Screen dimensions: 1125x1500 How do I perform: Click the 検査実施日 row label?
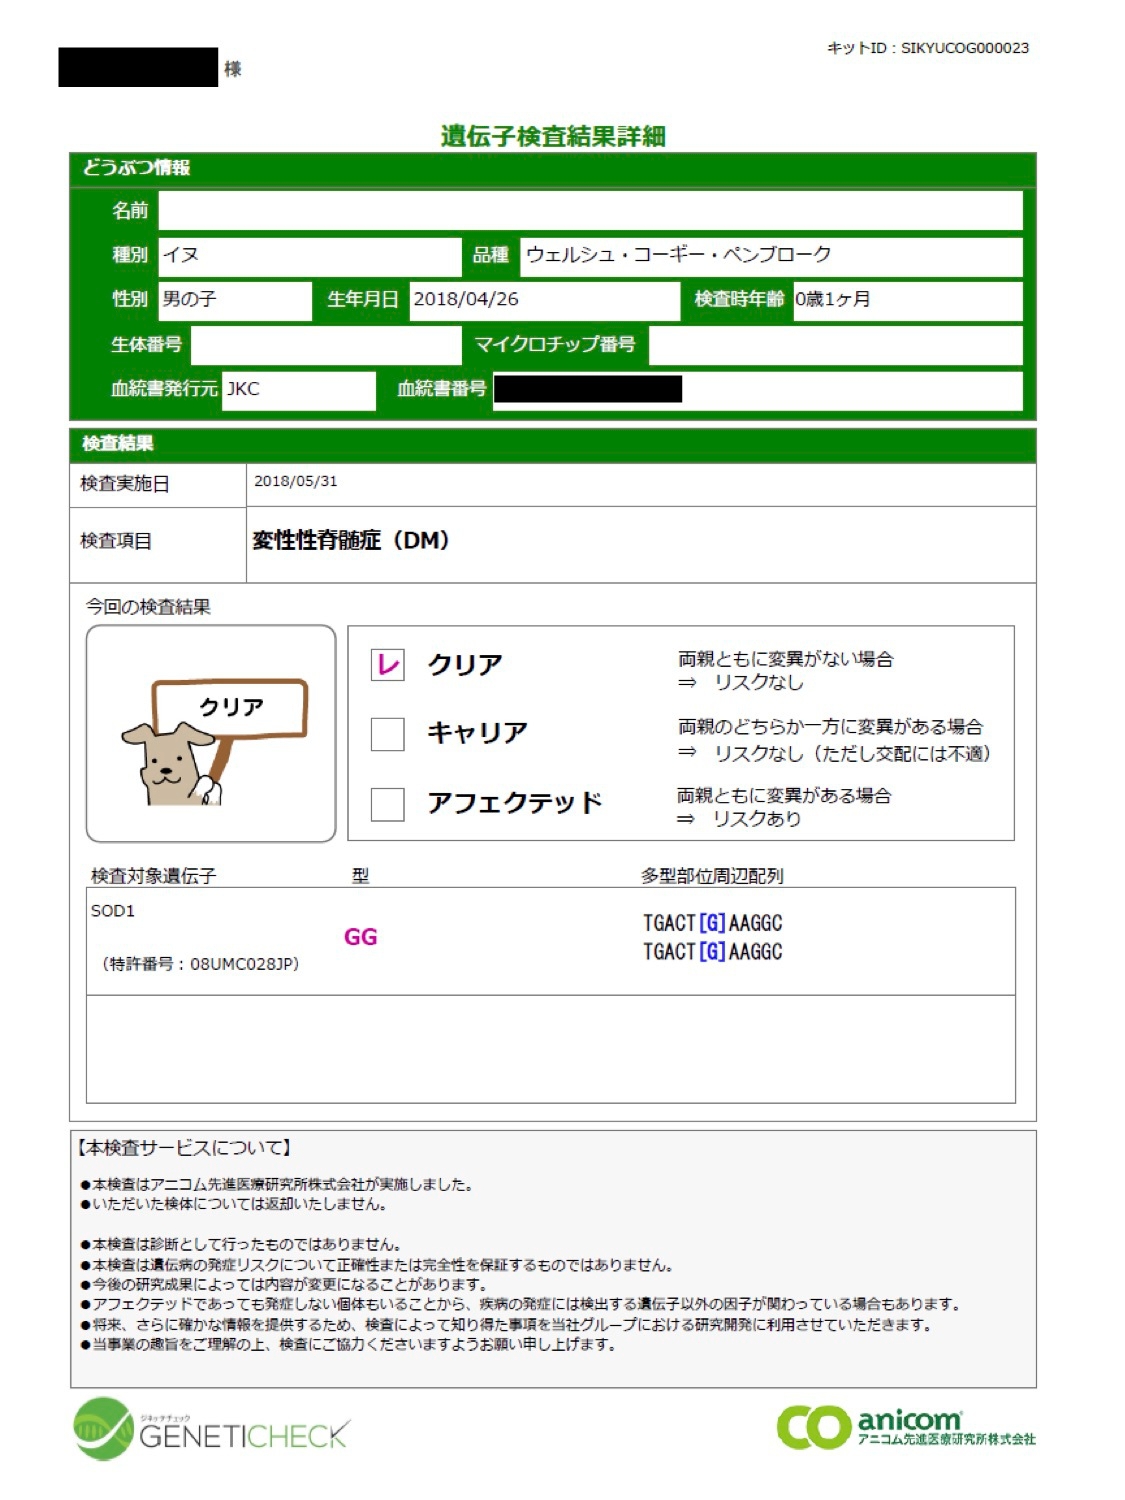pyautogui.click(x=125, y=484)
